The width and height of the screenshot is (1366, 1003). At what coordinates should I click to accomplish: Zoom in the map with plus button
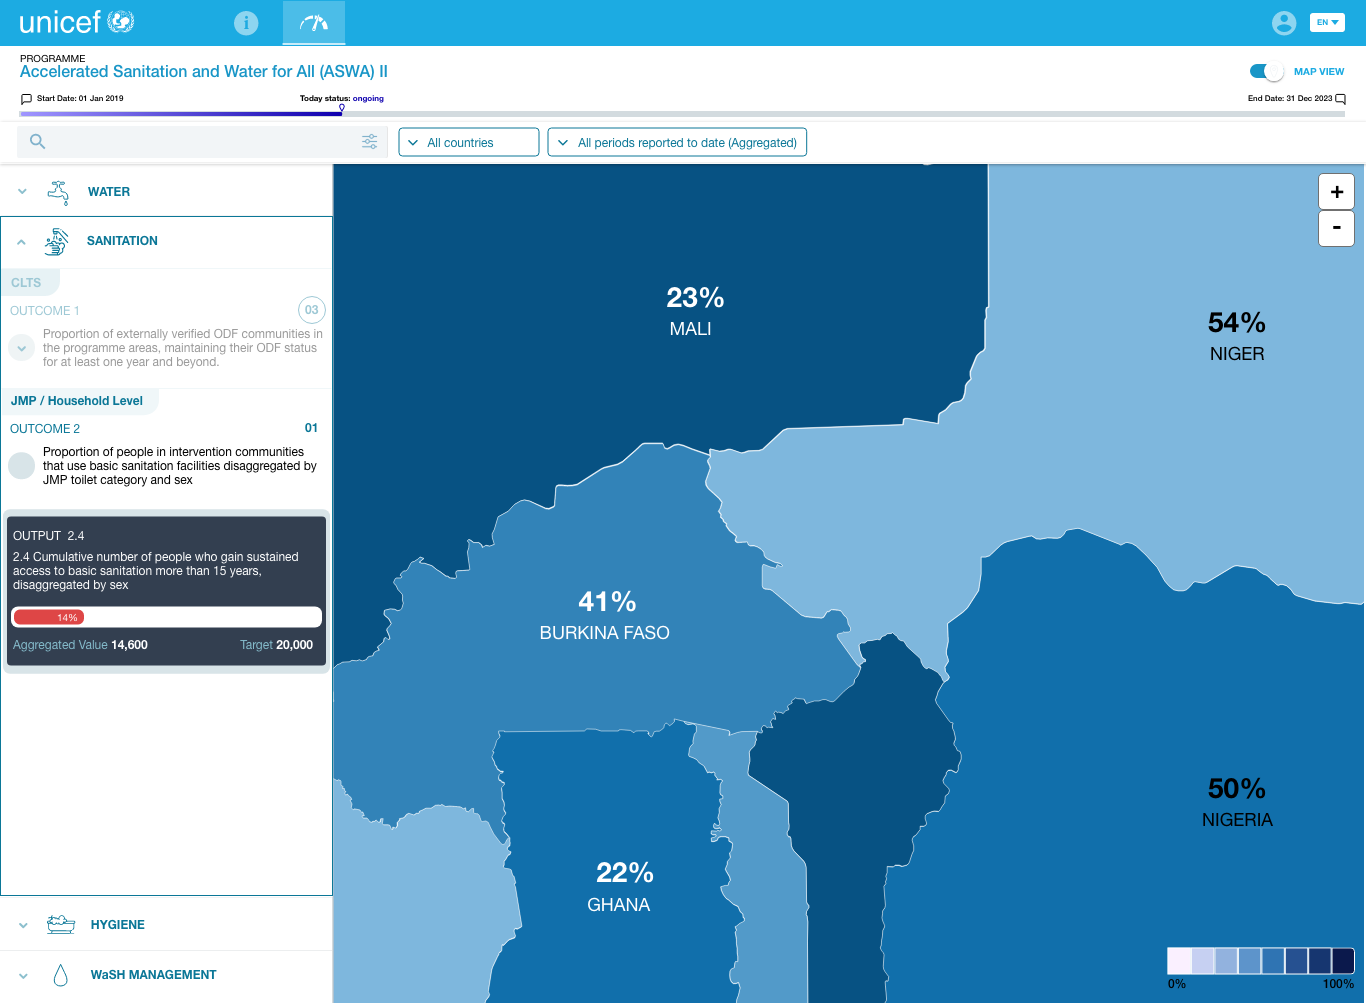tap(1337, 192)
